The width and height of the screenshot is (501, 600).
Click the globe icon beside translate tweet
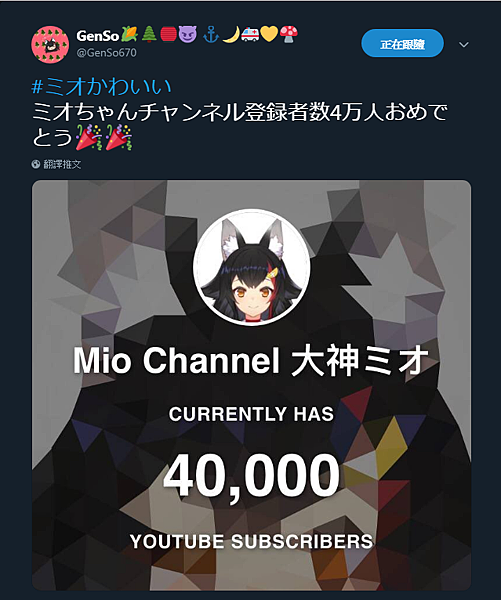[36, 165]
